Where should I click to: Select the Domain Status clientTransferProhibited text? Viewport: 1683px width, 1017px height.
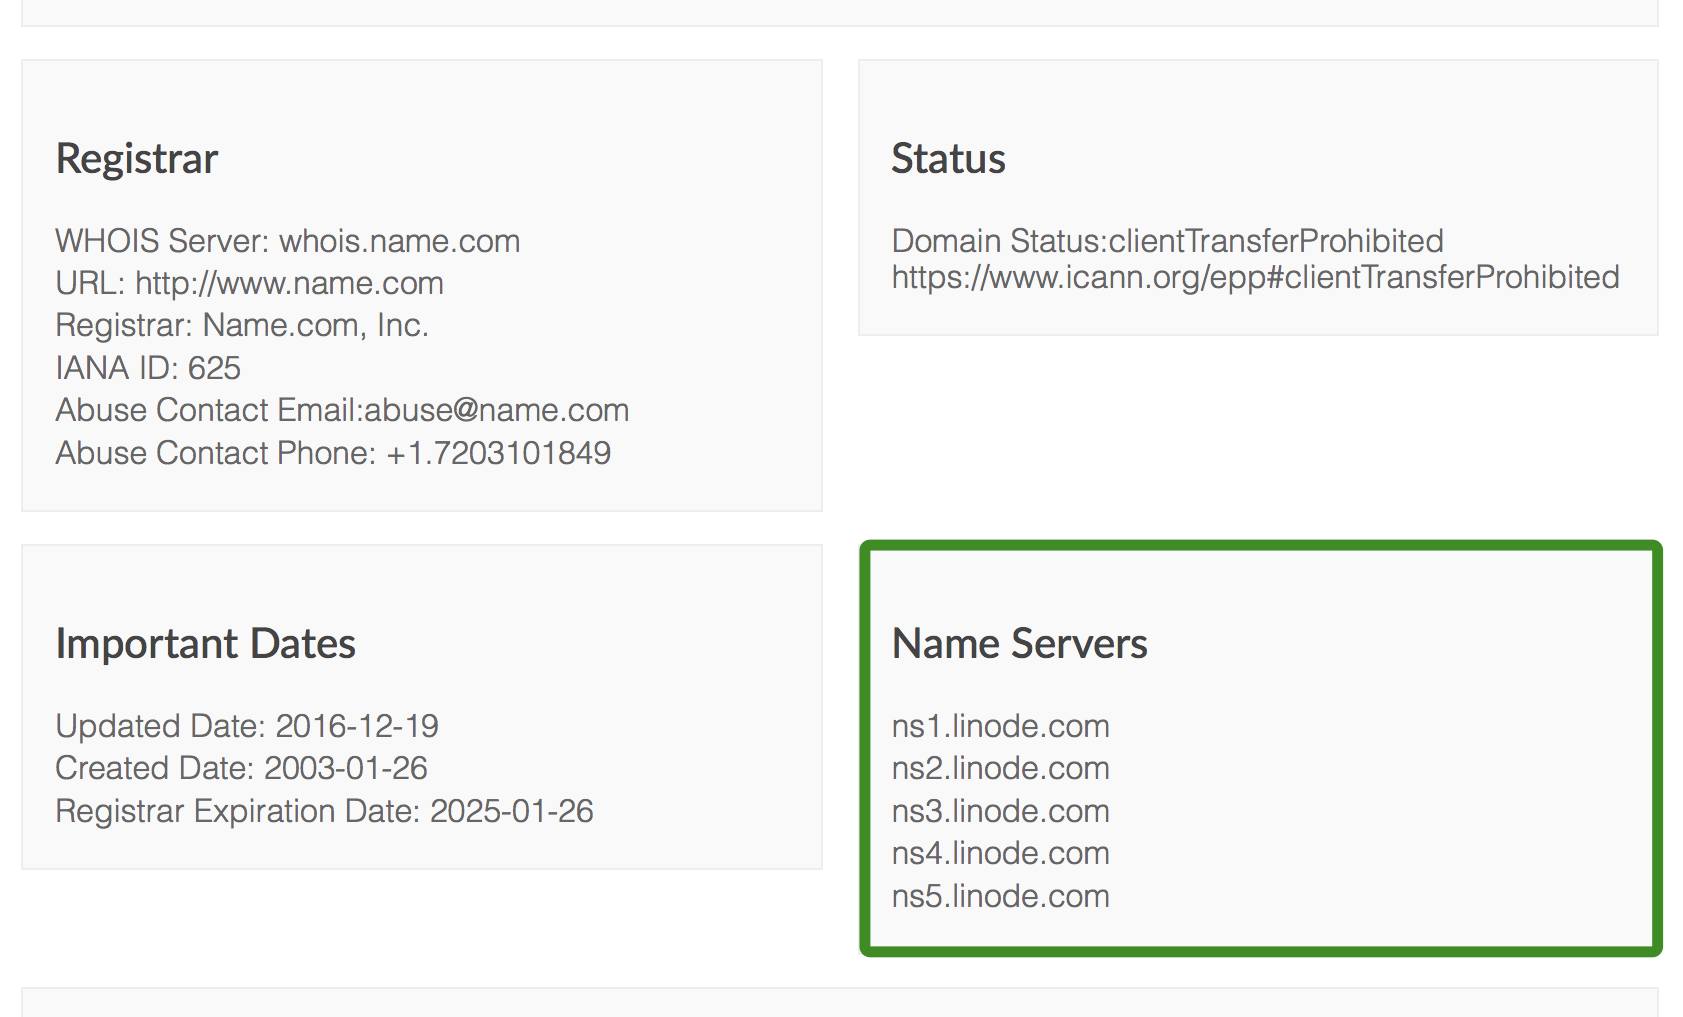[1167, 241]
